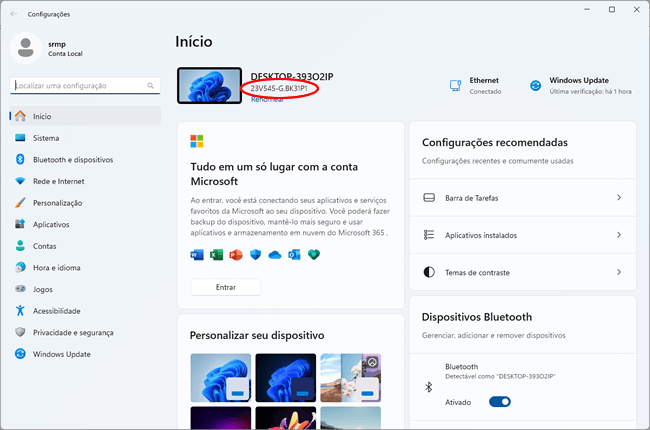The width and height of the screenshot is (650, 430).
Task: Click the Acessibilidade figure icon
Action: [x=20, y=310]
